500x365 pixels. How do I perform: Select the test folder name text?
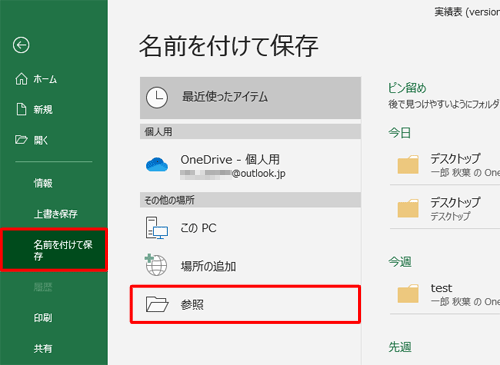[x=441, y=288]
